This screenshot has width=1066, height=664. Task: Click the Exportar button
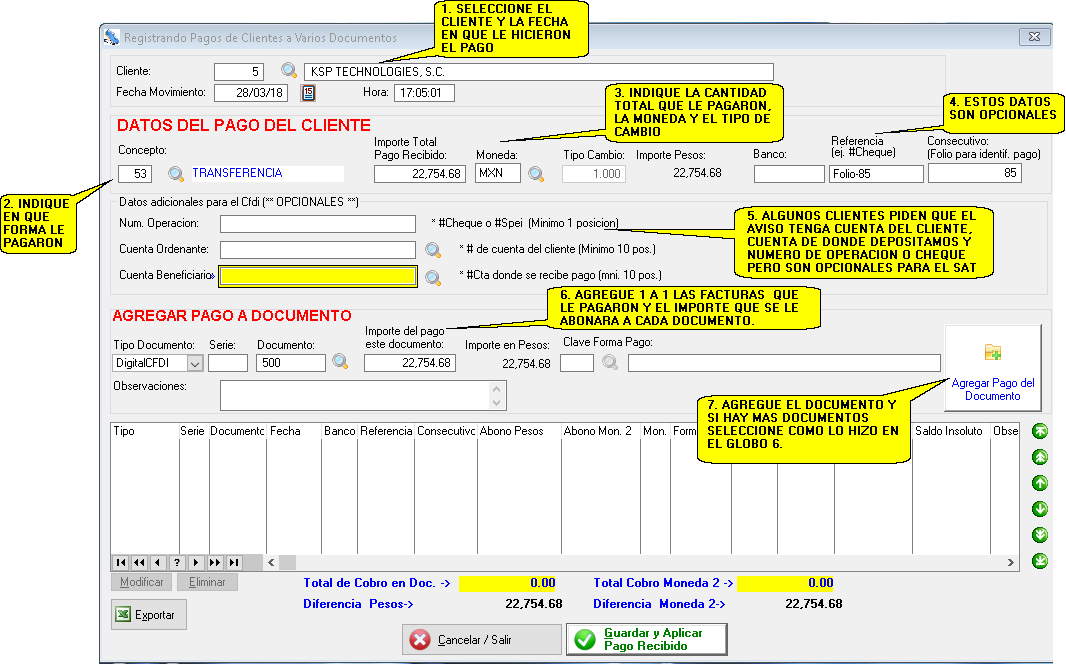(149, 615)
